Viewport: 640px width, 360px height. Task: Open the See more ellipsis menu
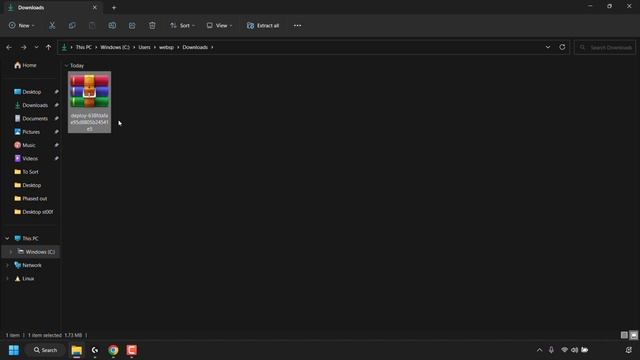[x=298, y=25]
